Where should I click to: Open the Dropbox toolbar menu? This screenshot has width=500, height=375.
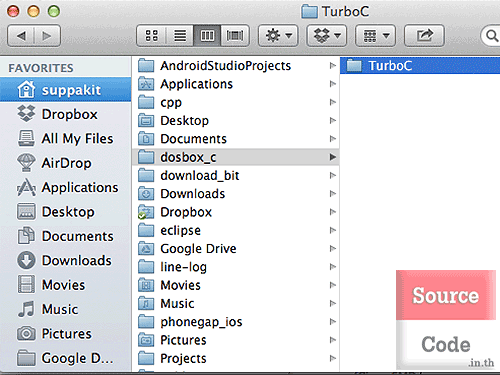(327, 35)
